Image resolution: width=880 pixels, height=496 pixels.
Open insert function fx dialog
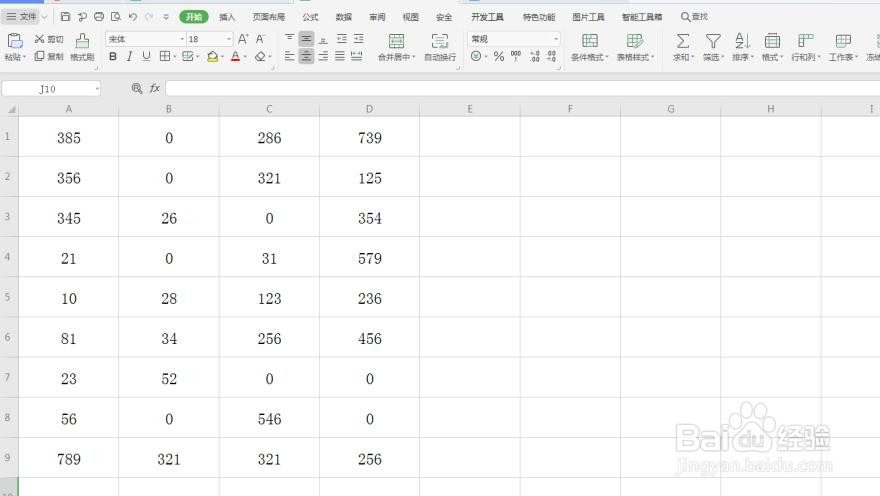[154, 88]
